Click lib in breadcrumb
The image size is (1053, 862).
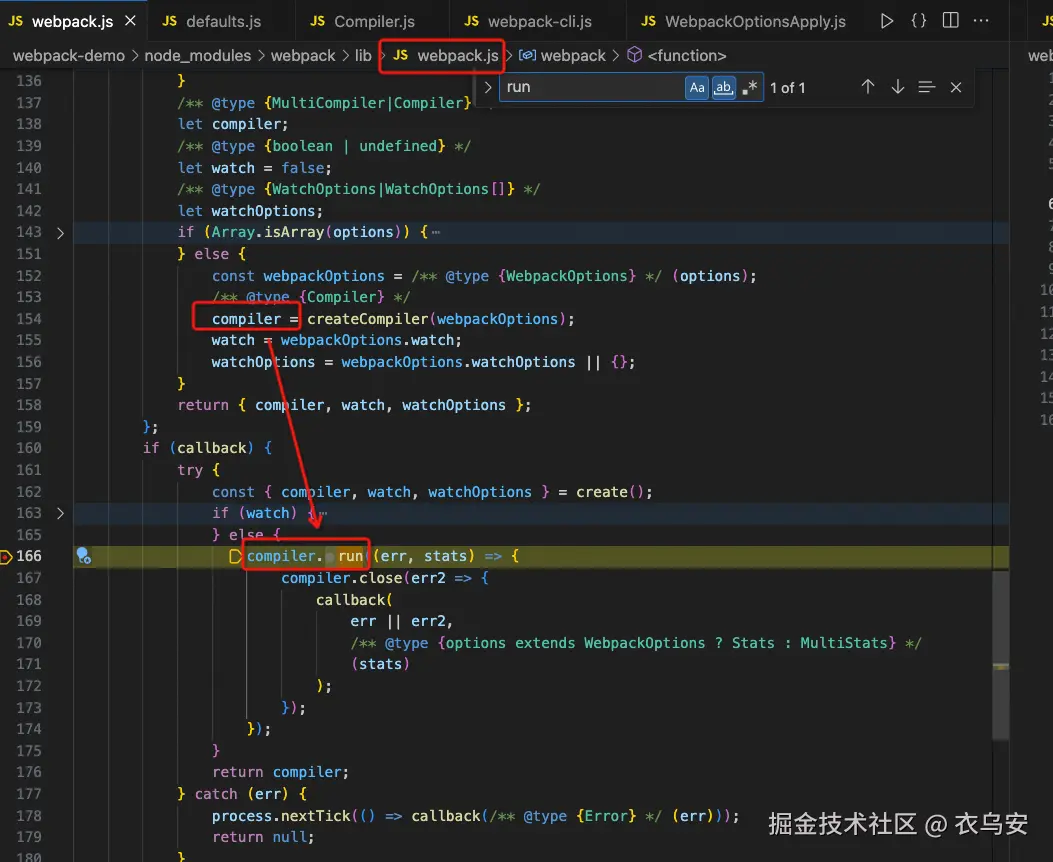(x=363, y=56)
